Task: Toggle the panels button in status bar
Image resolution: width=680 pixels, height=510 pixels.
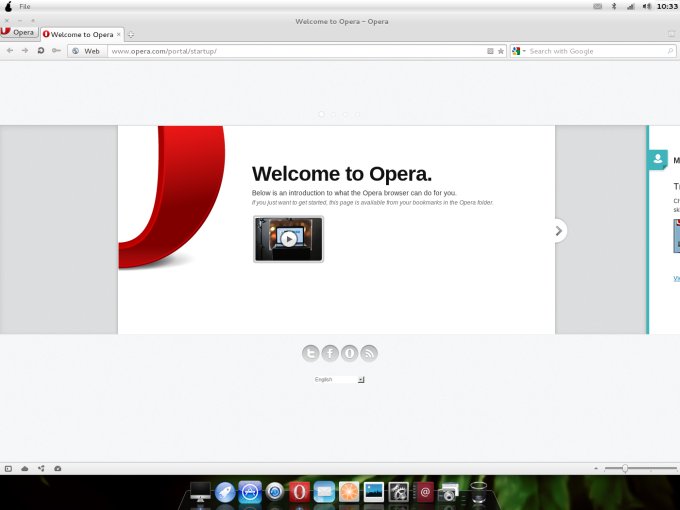Action: click(8, 468)
